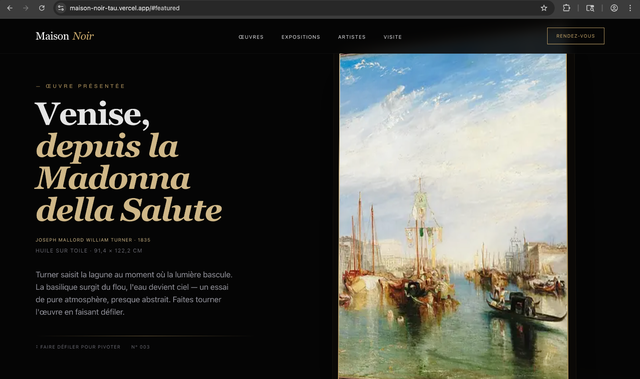640x379 pixels.
Task: Open the browser three-dot menu
Action: click(x=630, y=8)
